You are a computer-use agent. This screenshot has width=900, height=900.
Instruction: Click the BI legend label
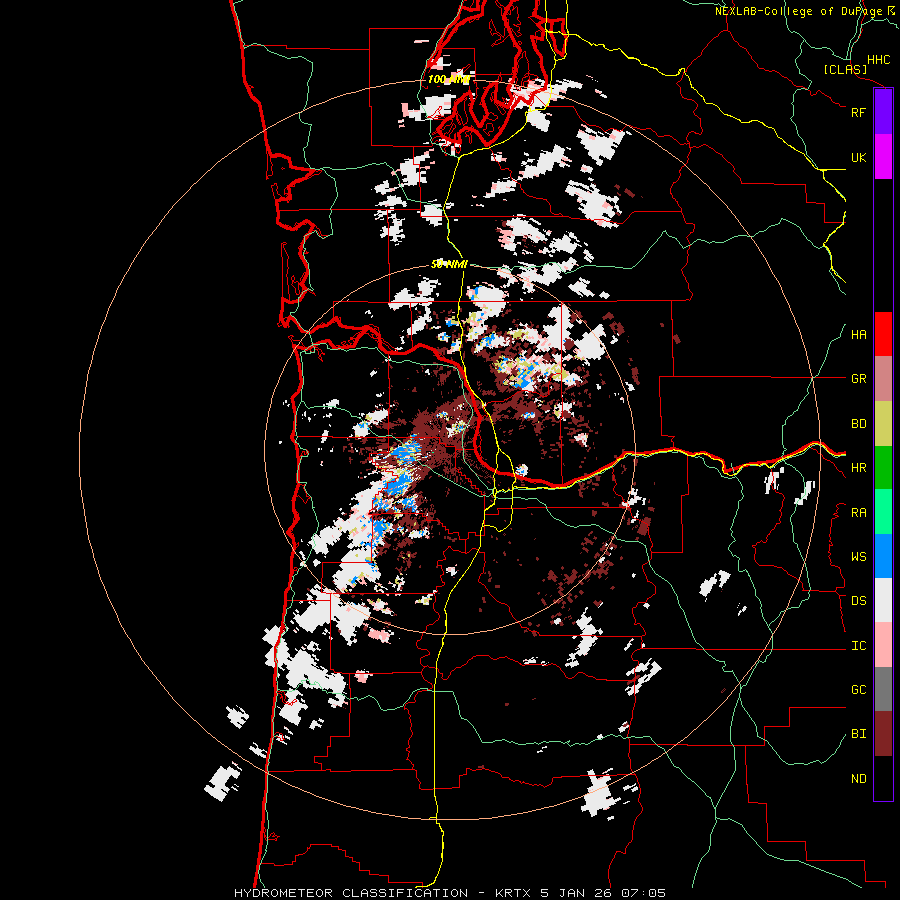[x=858, y=734]
